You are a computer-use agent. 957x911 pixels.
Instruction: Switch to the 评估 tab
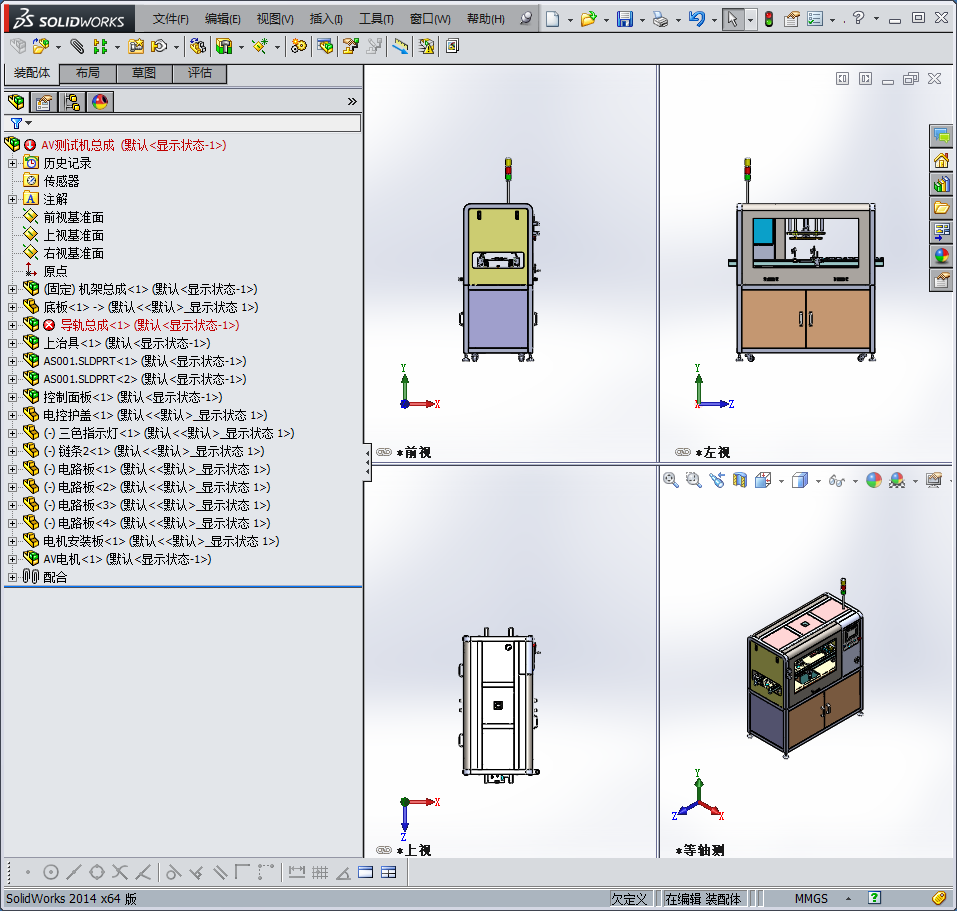coord(200,73)
